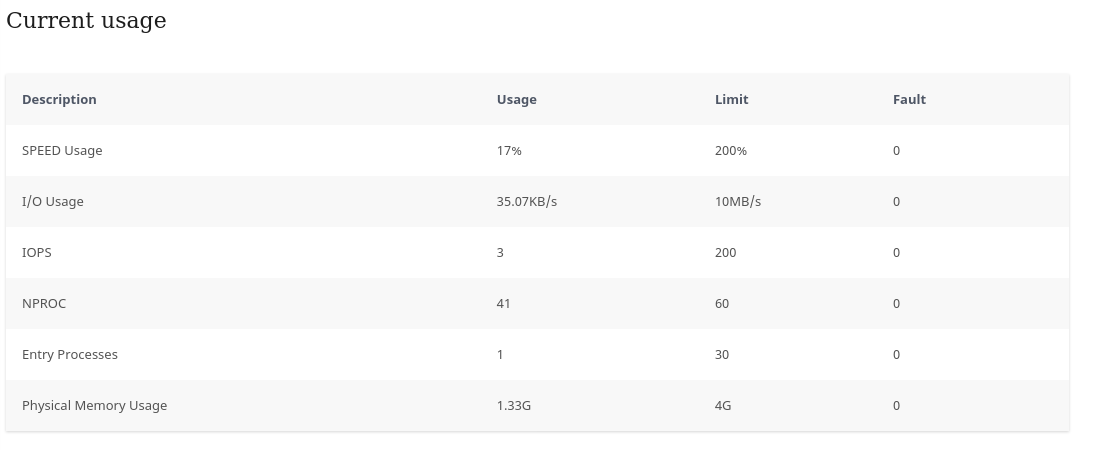1099x450 pixels.
Task: Click the IOPS row label
Action: (x=36, y=252)
